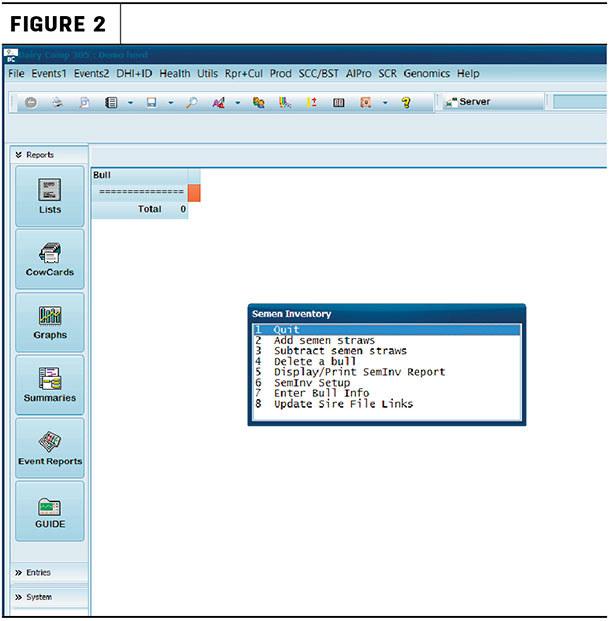This screenshot has width=610, height=621.
Task: Click the print preview page icon
Action: [x=84, y=103]
